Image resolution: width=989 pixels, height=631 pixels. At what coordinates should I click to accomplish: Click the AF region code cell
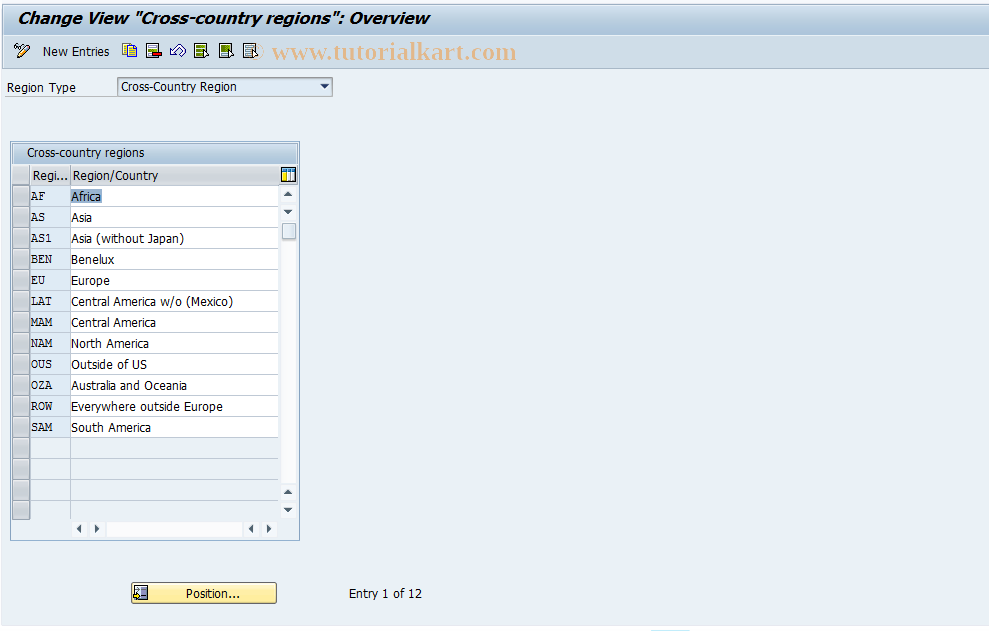(50, 196)
